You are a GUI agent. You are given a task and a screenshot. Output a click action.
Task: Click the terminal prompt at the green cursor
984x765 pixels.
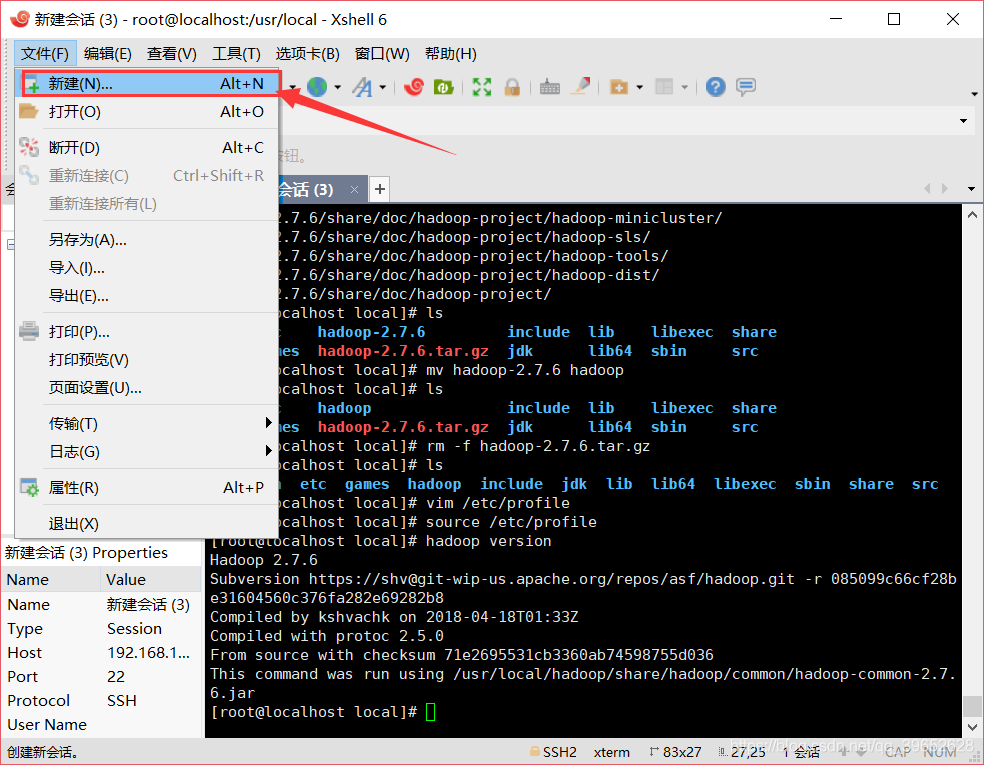coord(430,712)
